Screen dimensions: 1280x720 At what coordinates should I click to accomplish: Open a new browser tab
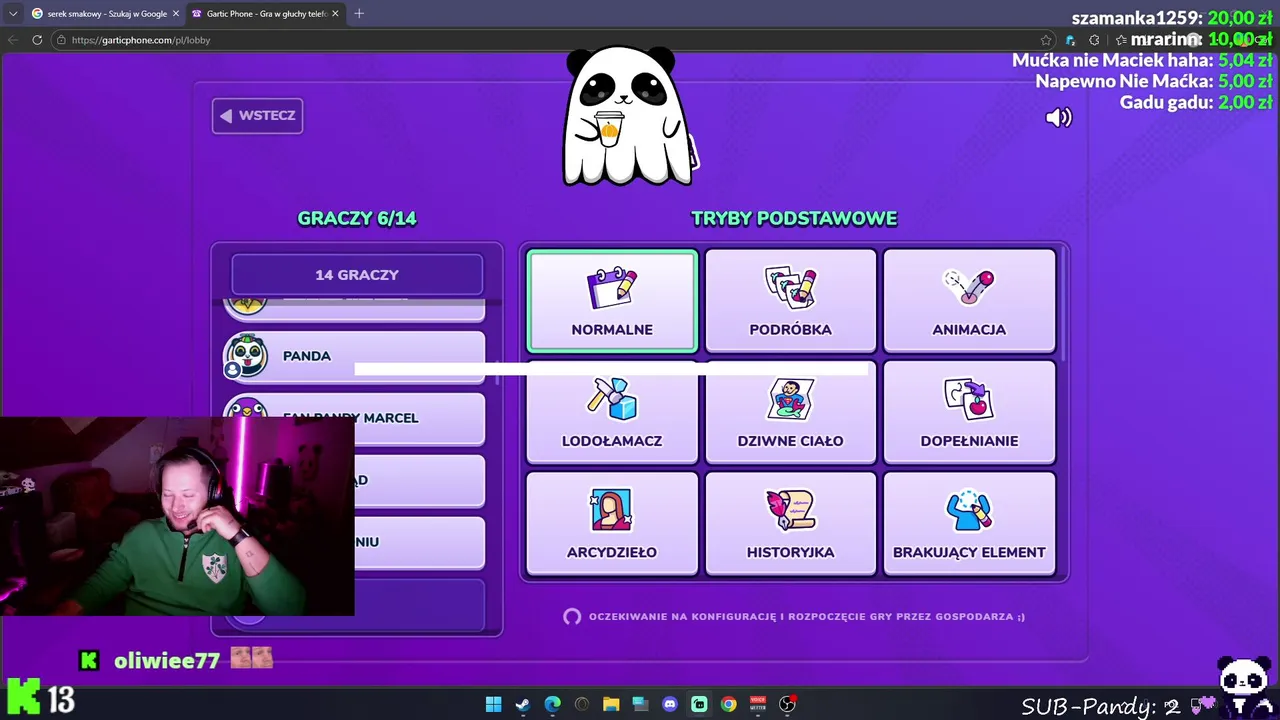(x=359, y=14)
